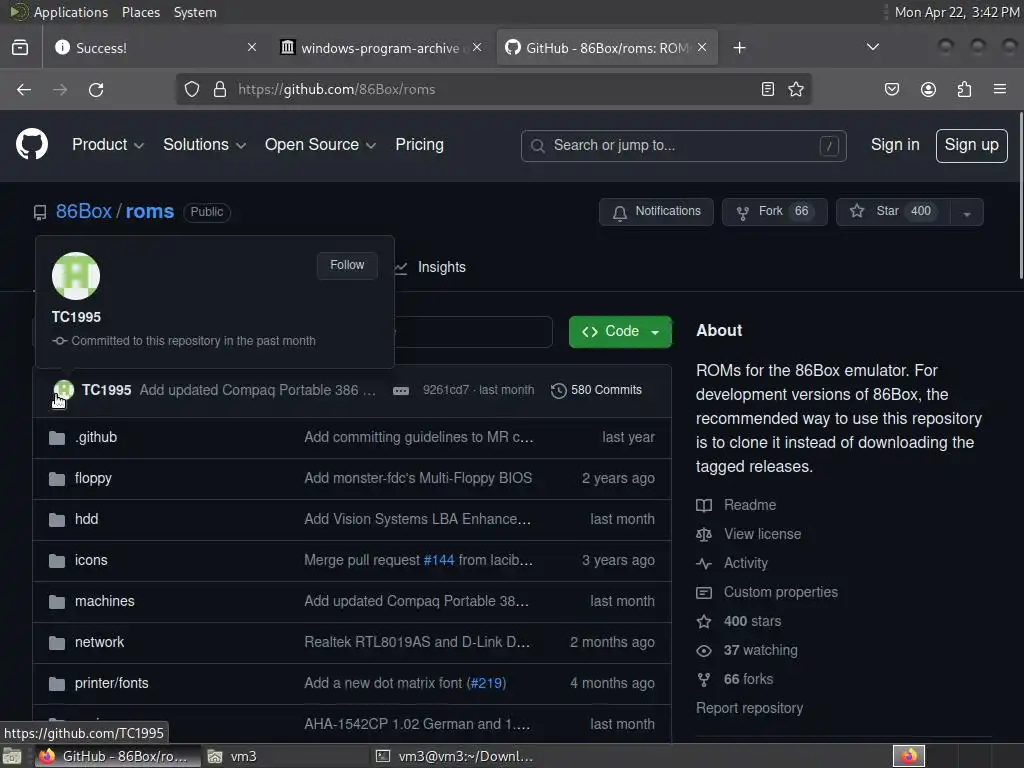
Task: Click the star icon beside 400 stars
Action: tap(704, 621)
